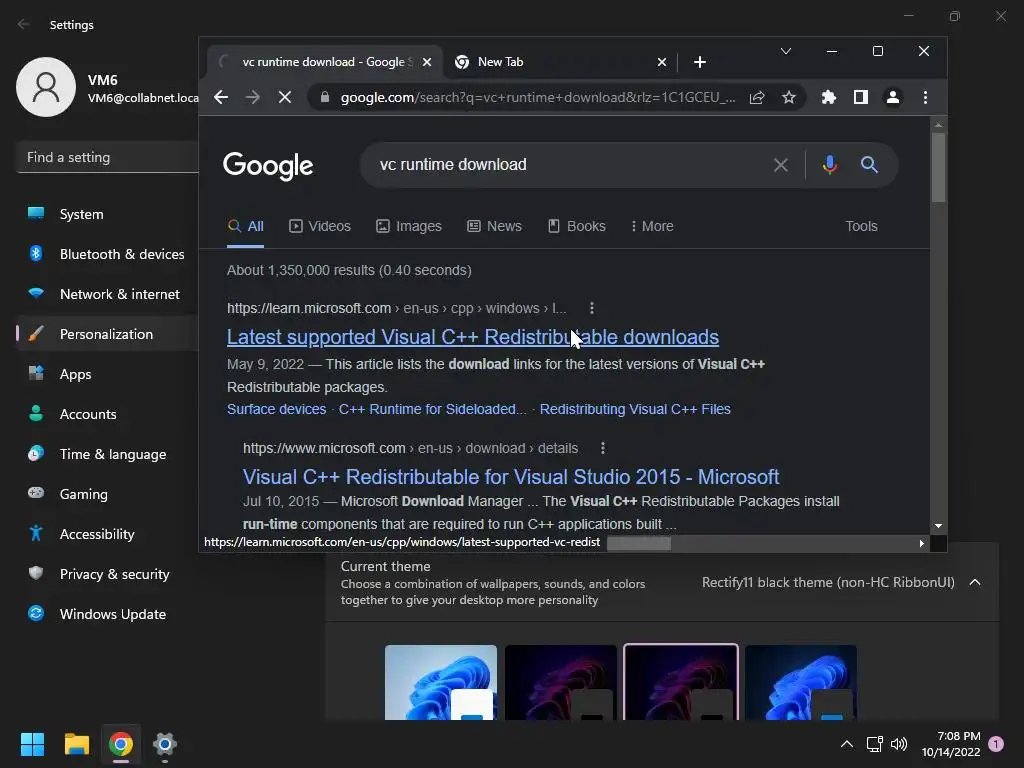Click the padlock site info icon
1024x768 pixels.
325,97
